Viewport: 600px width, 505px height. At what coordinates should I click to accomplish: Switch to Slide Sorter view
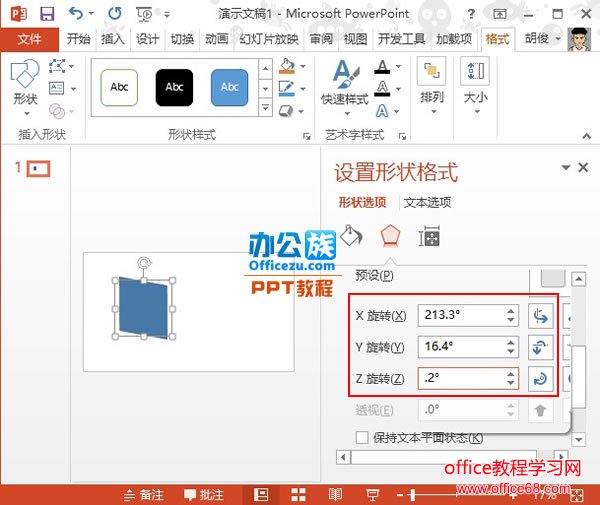[298, 495]
